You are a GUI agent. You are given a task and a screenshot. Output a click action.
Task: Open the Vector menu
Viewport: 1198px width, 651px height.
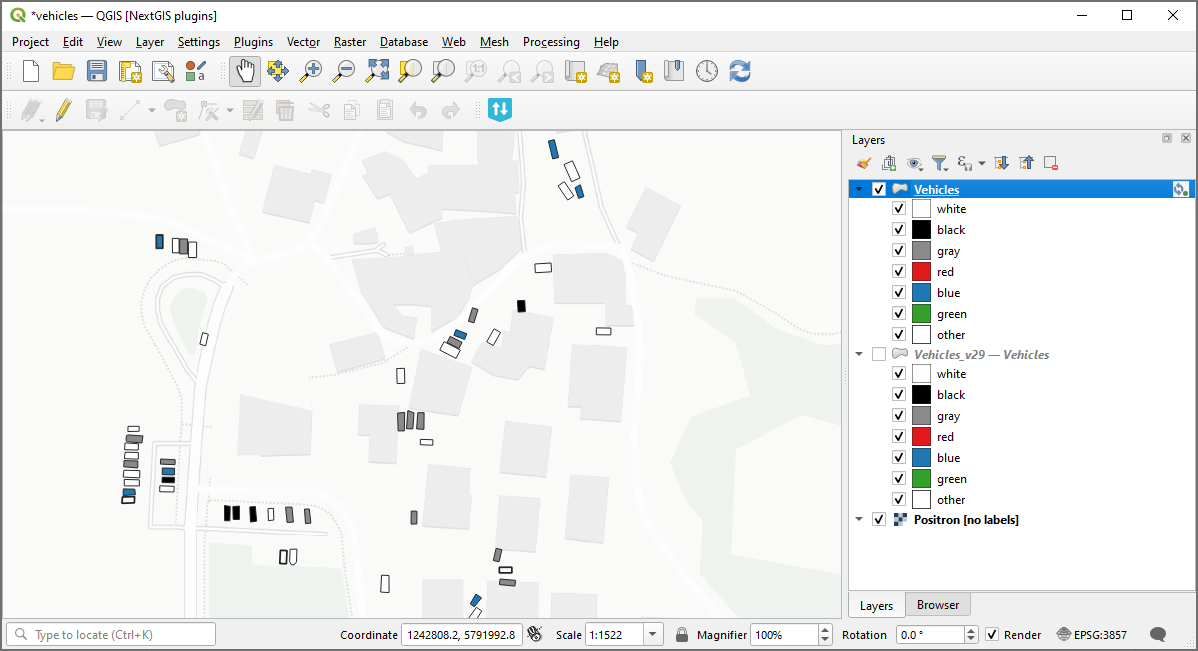point(303,42)
